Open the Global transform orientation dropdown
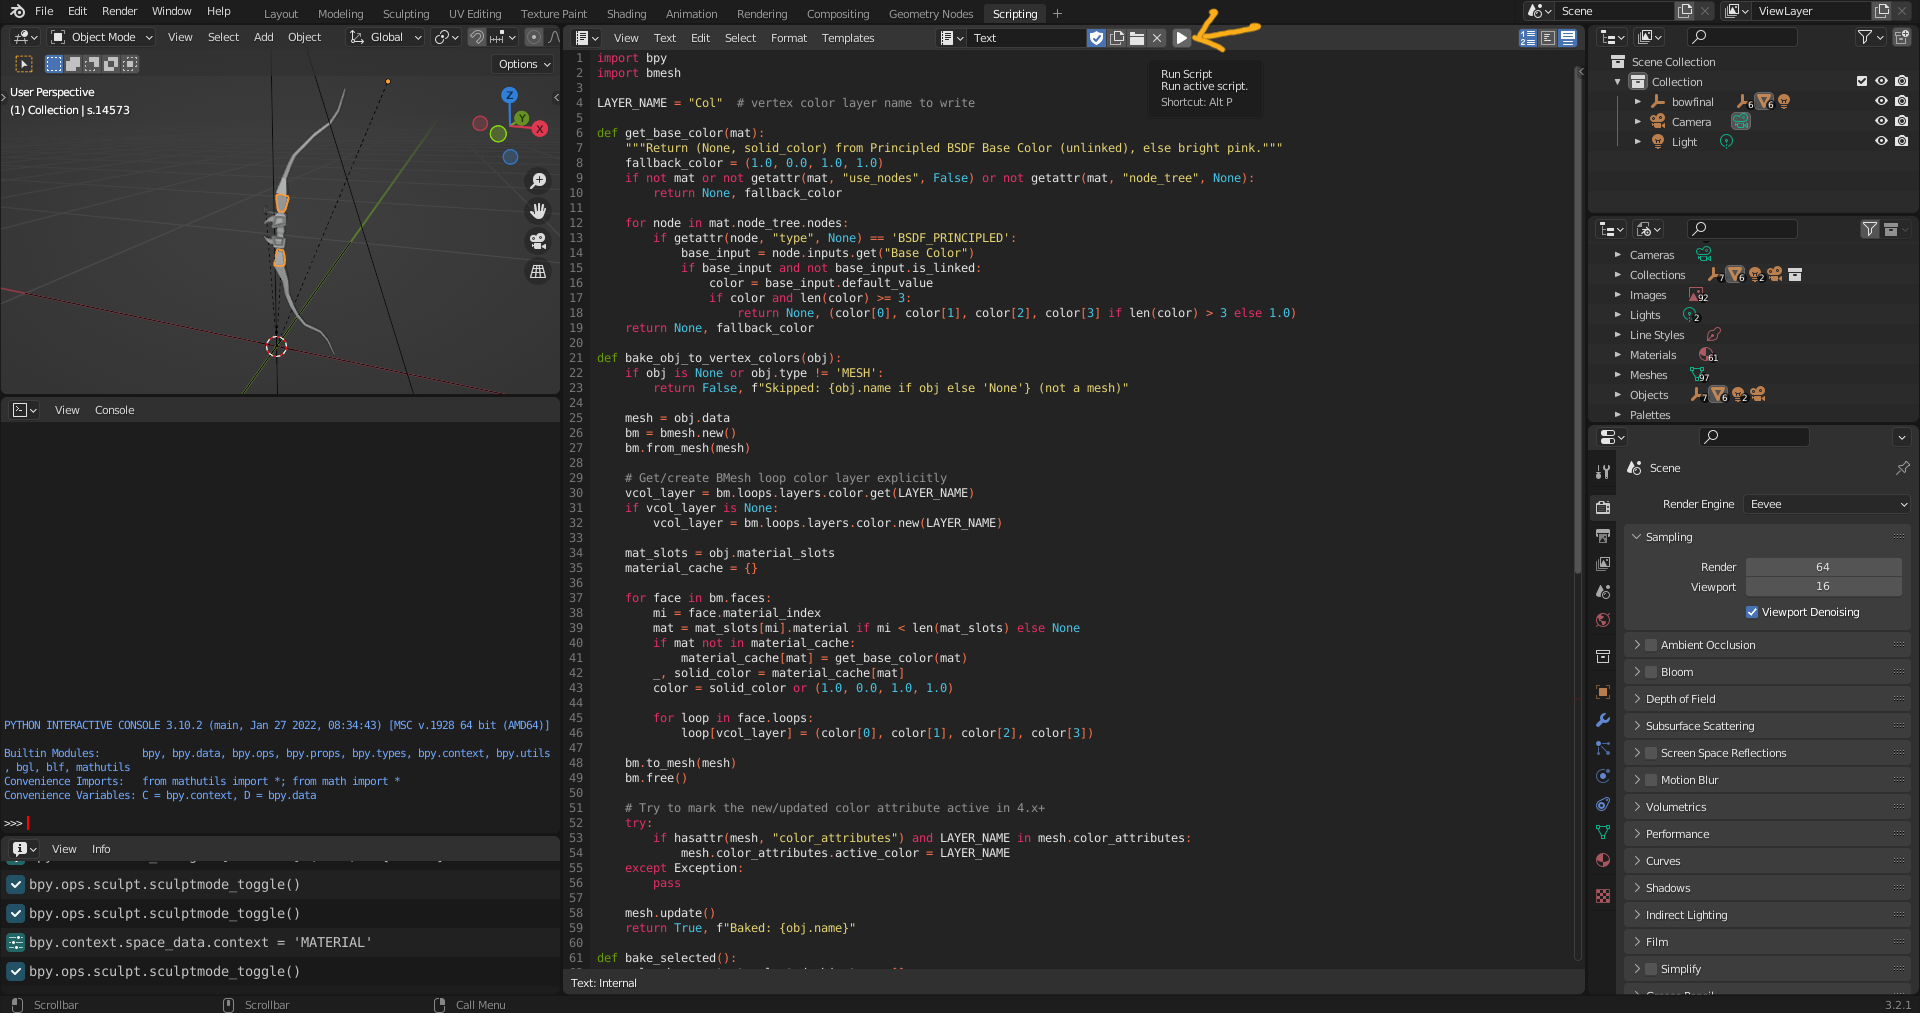 pyautogui.click(x=386, y=38)
